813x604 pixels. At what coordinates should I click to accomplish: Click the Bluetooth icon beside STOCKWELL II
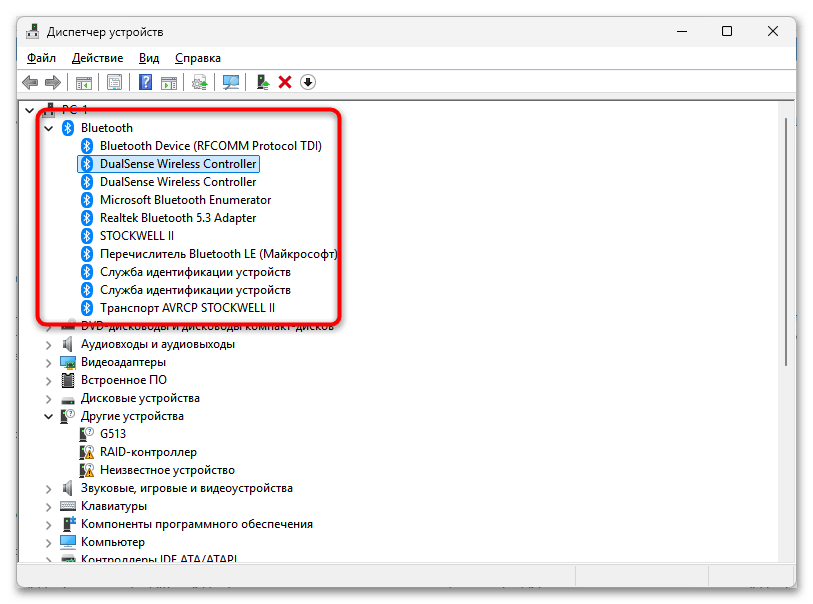click(87, 236)
